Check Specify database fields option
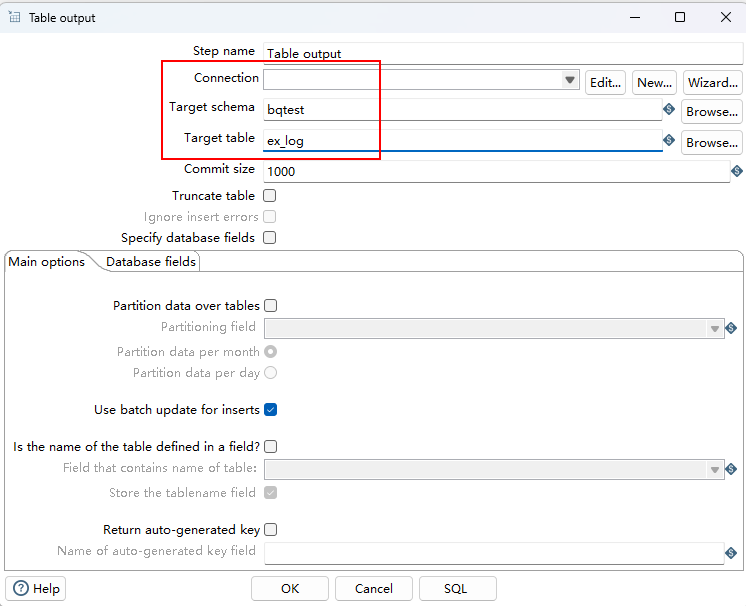Image resolution: width=746 pixels, height=606 pixels. tap(270, 237)
